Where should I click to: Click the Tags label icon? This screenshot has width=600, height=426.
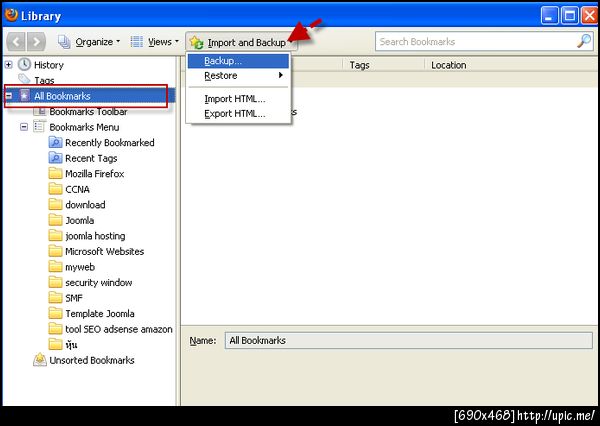24,79
